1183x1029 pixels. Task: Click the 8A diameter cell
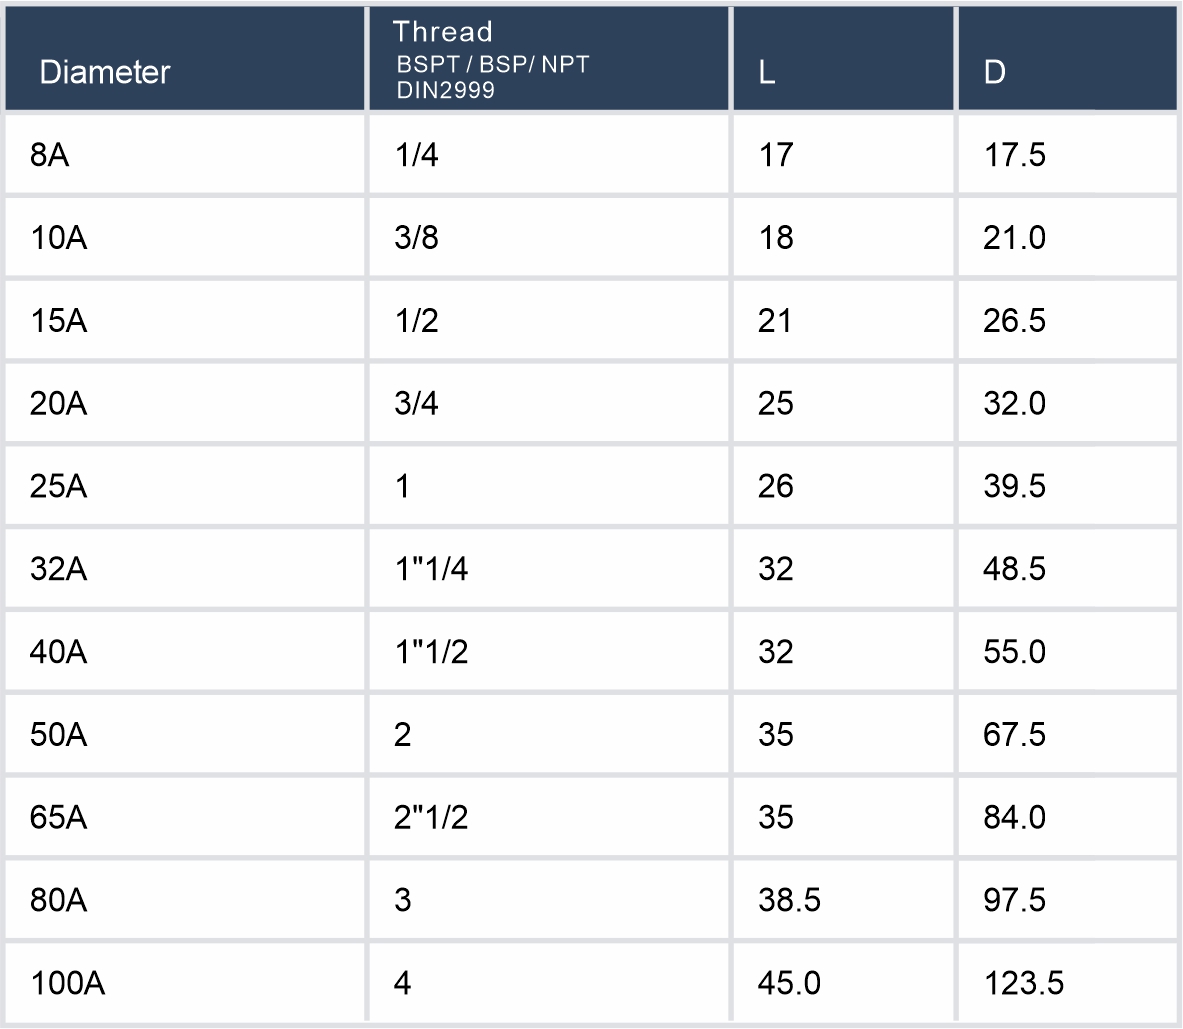pyautogui.click(x=50, y=155)
